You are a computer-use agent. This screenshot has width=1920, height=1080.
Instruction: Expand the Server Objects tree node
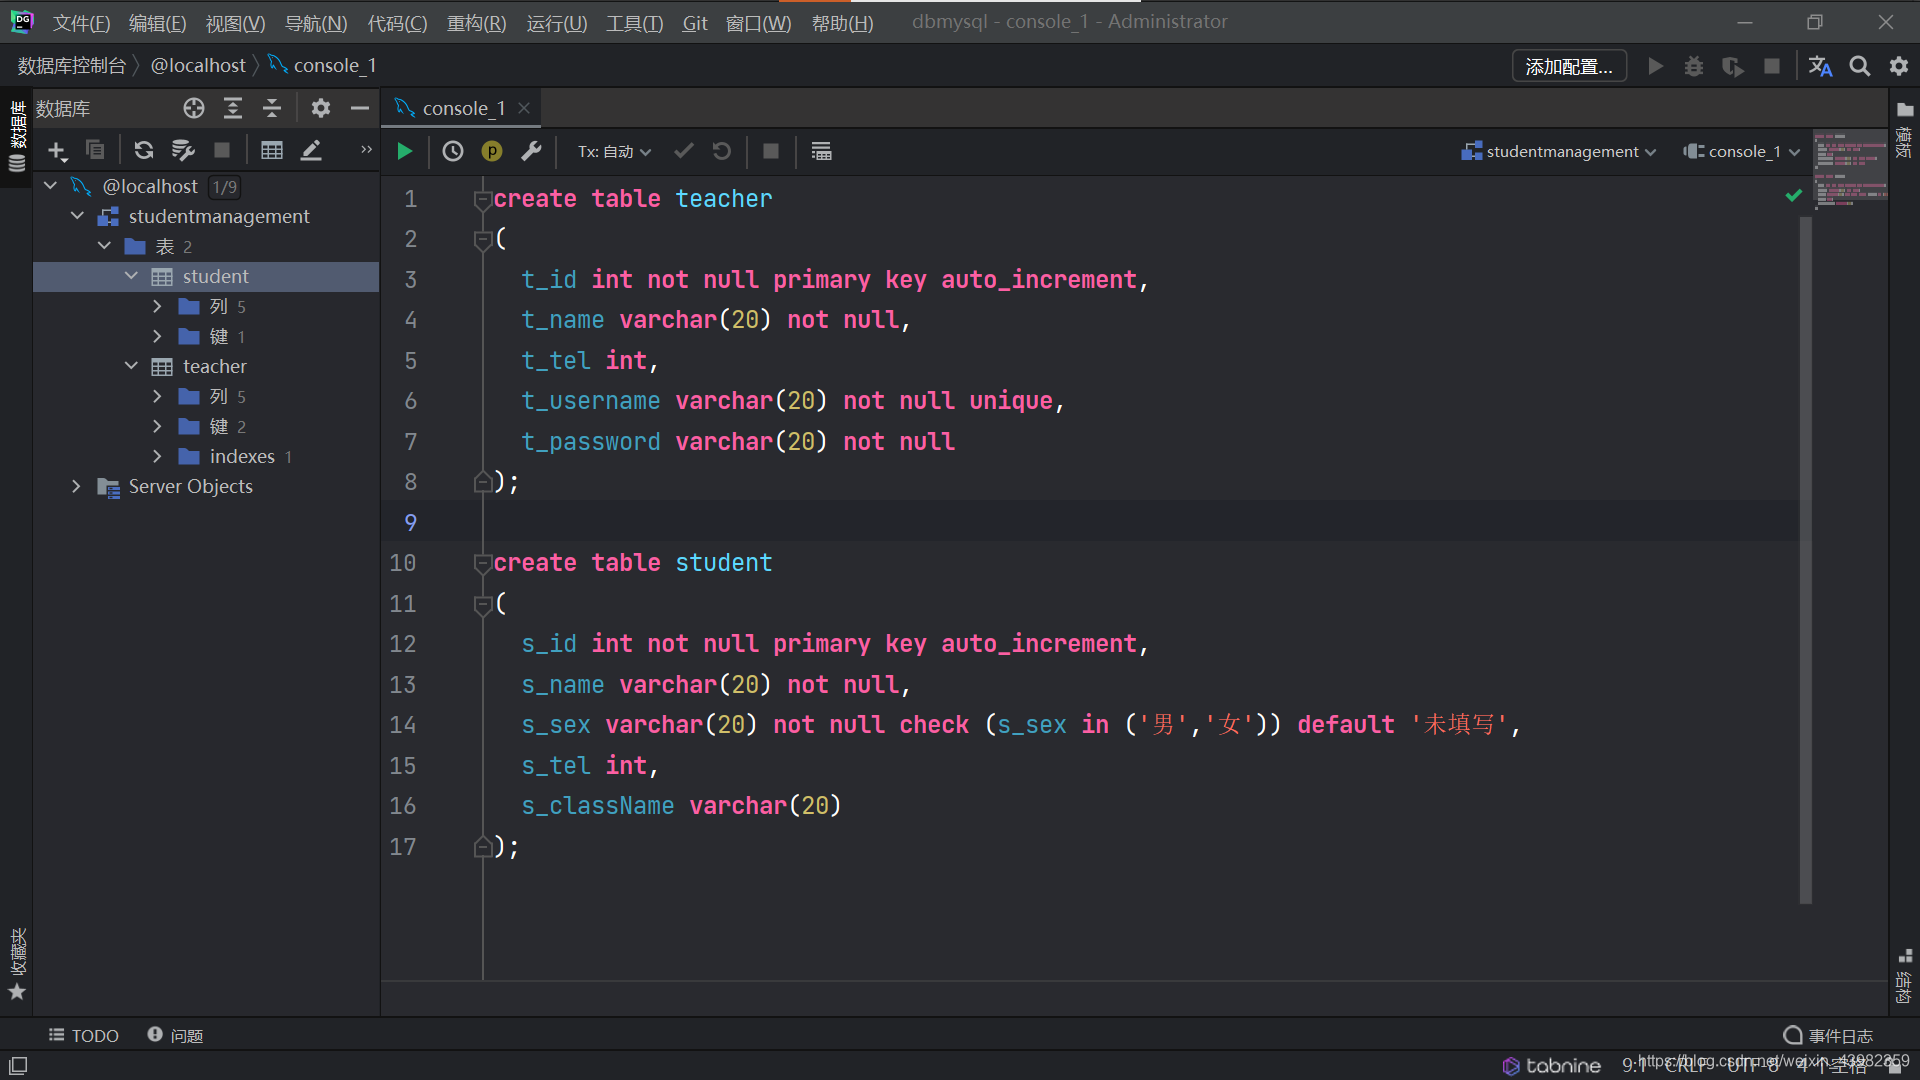pyautogui.click(x=76, y=486)
